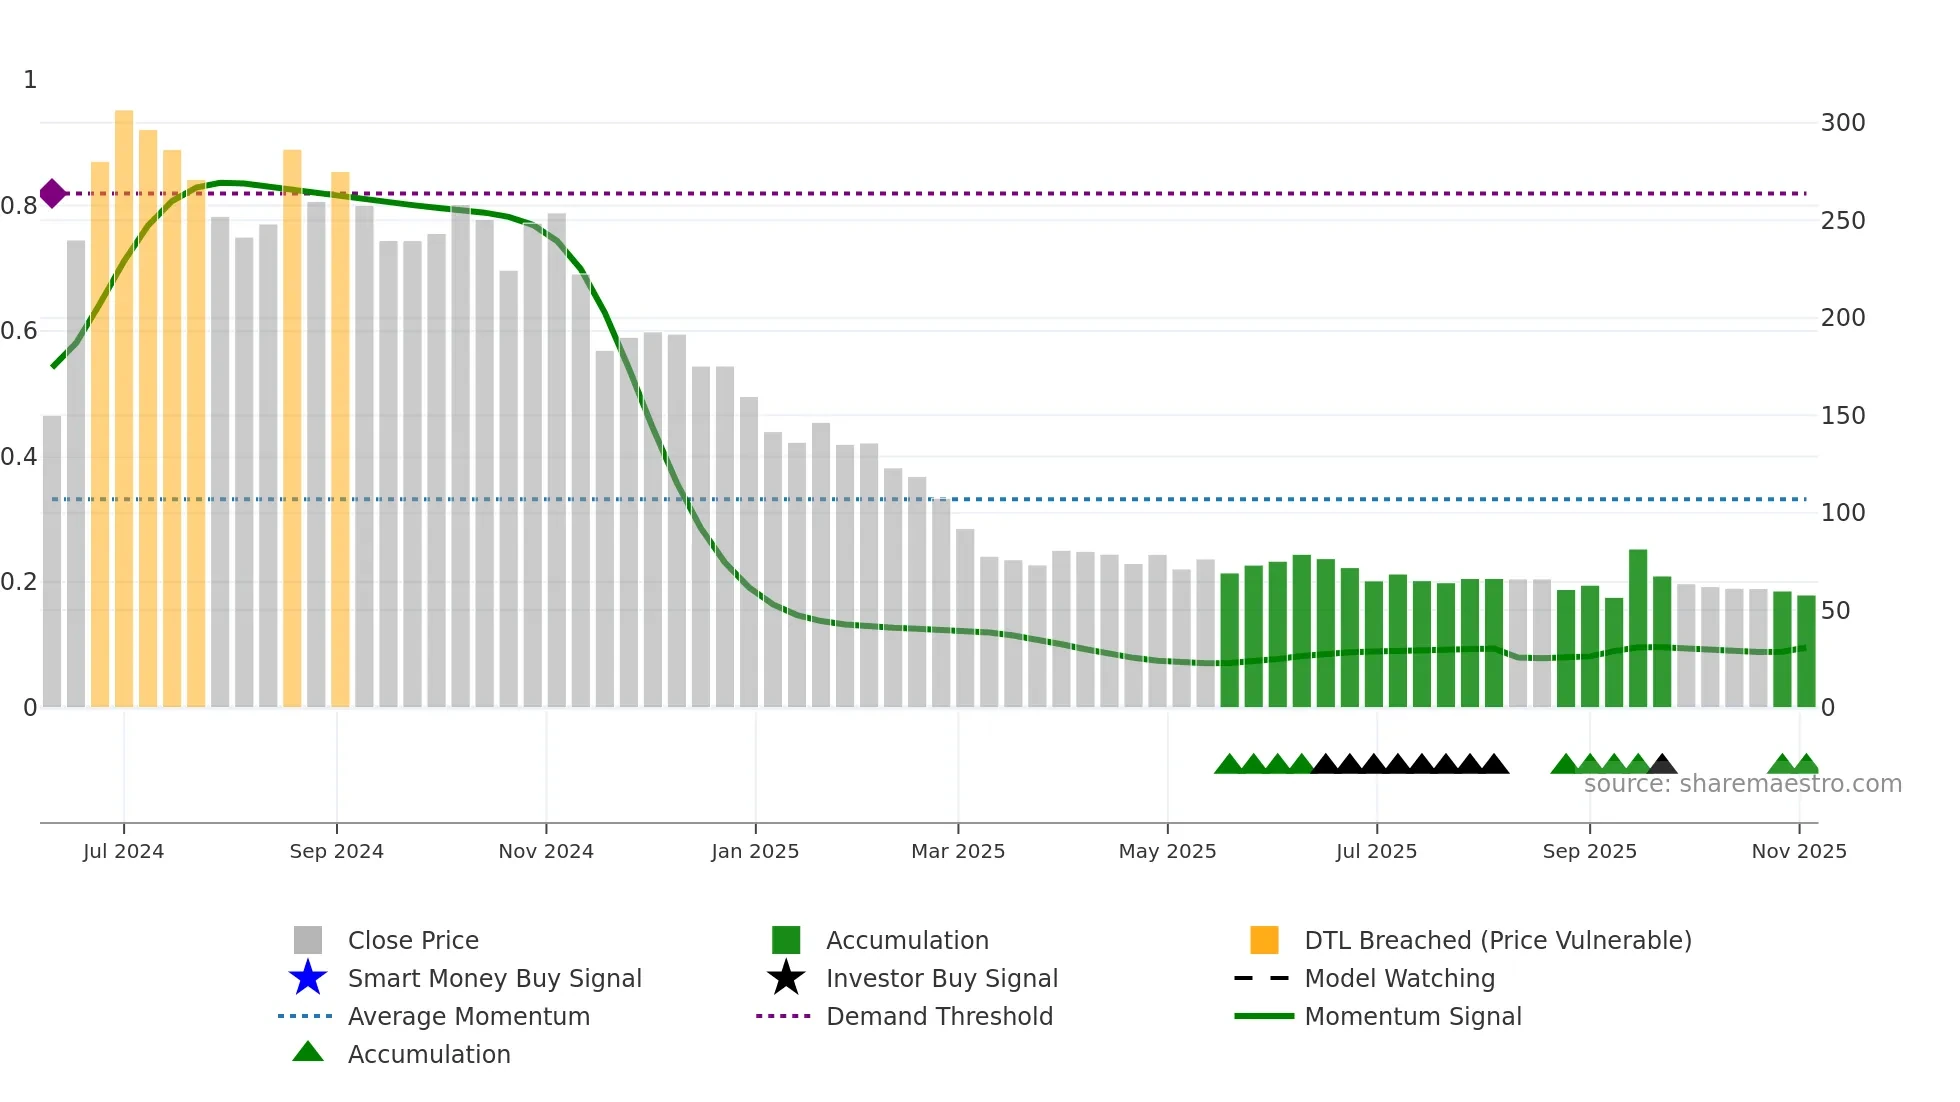Image resolution: width=1960 pixels, height=1102 pixels.
Task: Click the 300 right axis label
Action: tap(1842, 123)
